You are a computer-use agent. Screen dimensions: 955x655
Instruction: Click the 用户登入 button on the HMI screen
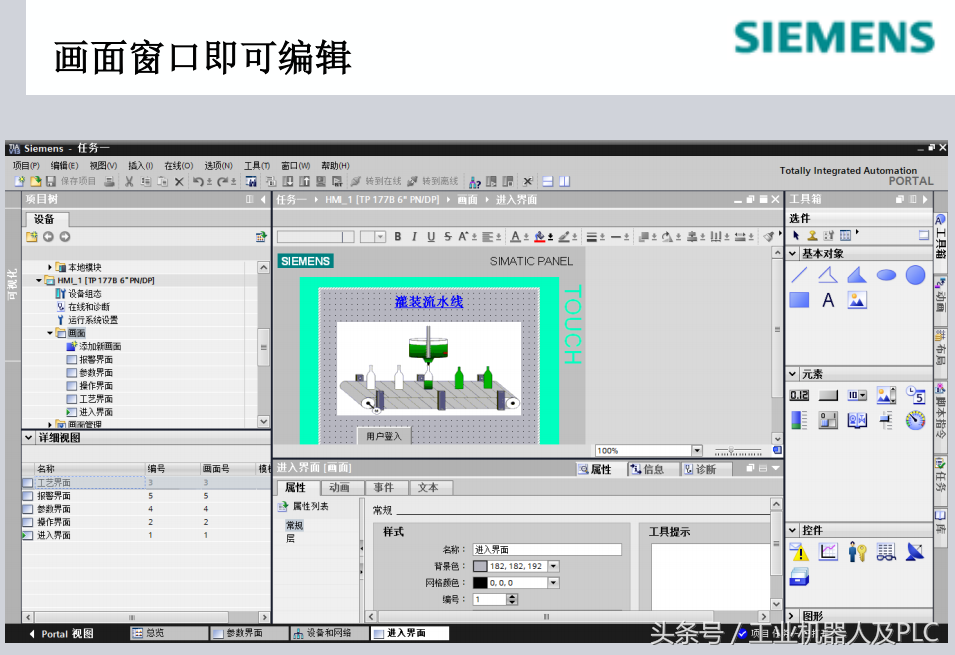click(384, 437)
